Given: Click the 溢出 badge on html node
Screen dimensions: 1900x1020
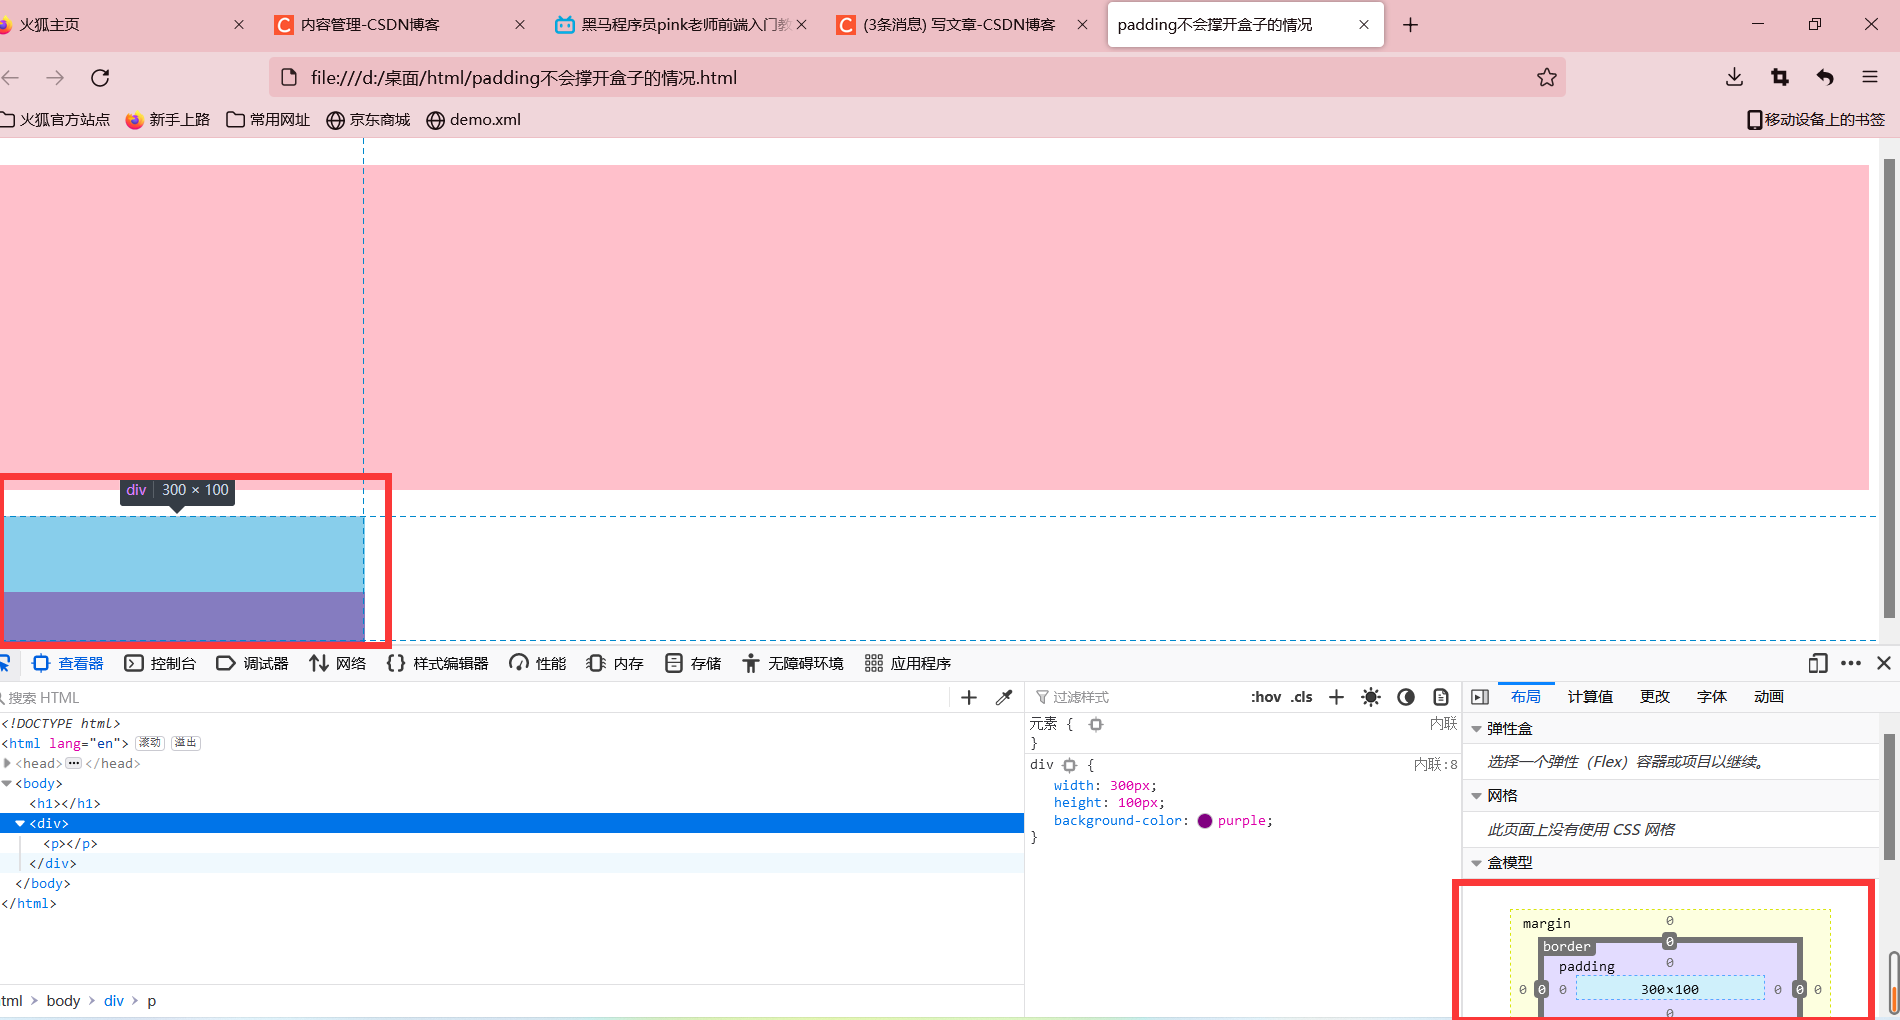Looking at the screenshot, I should [x=186, y=743].
